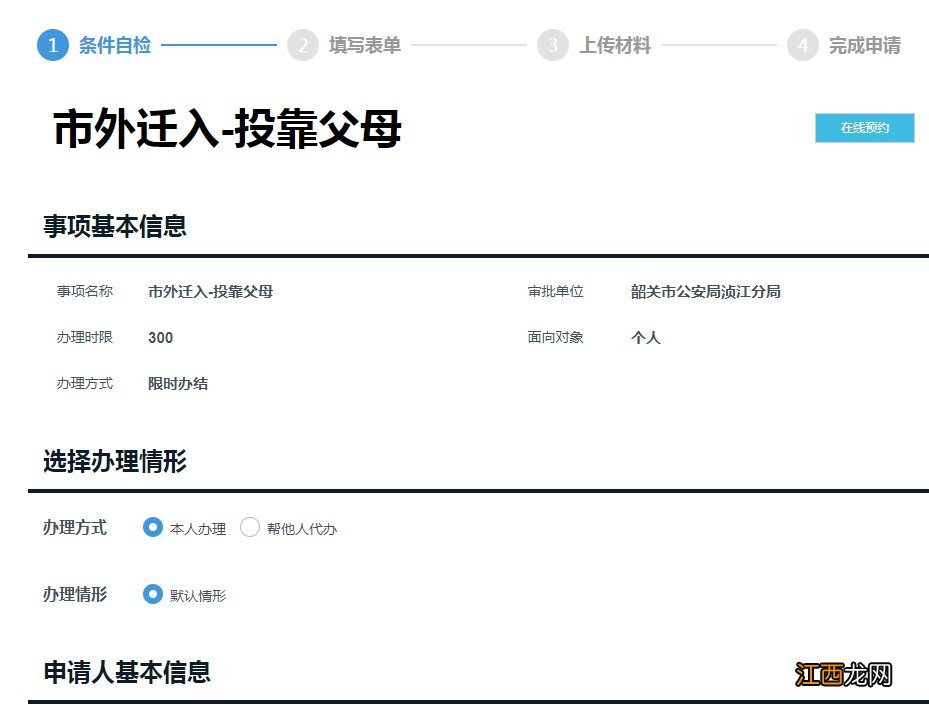Click the step 3 '上传材料' circle icon
929x705 pixels.
pyautogui.click(x=553, y=44)
